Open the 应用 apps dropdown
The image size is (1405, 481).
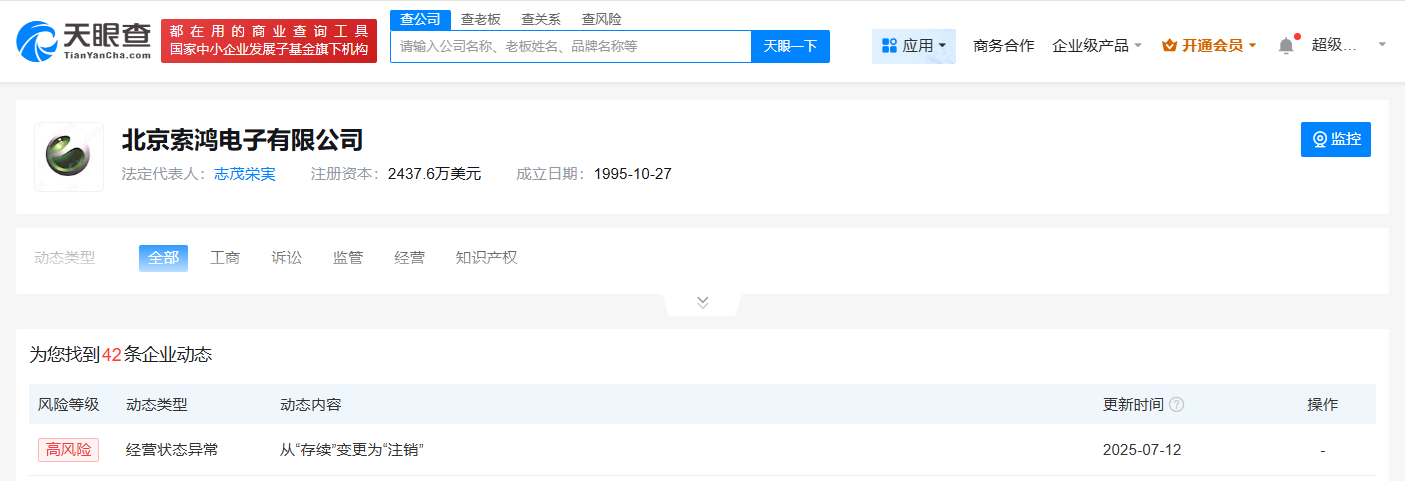pos(914,46)
